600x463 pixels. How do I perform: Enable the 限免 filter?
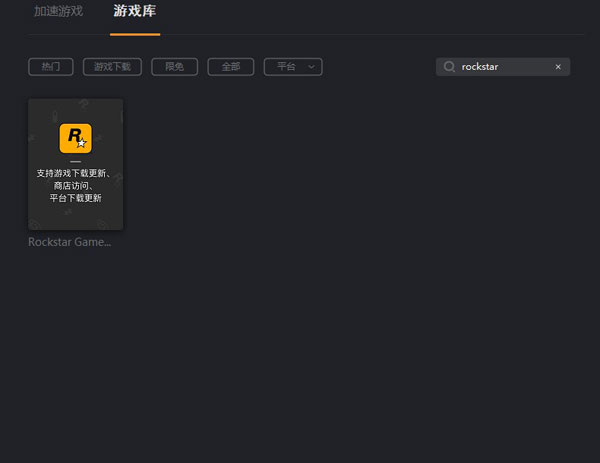pos(174,67)
